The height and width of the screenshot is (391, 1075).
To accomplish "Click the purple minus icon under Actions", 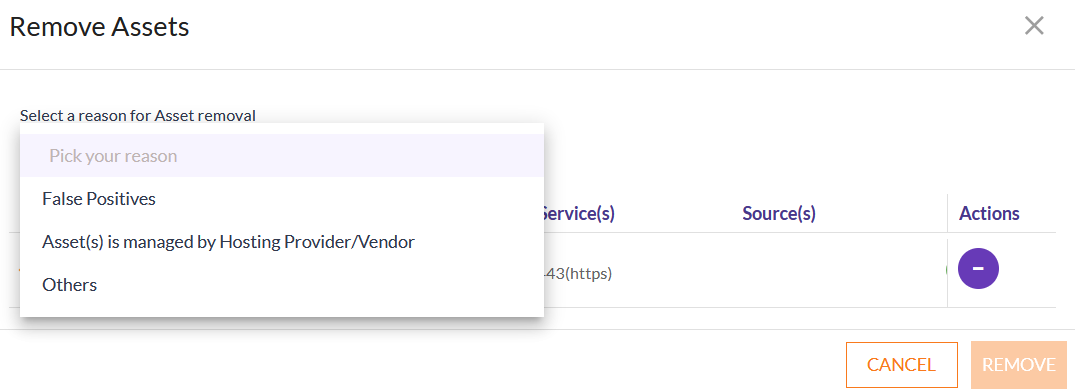I will pos(978,268).
